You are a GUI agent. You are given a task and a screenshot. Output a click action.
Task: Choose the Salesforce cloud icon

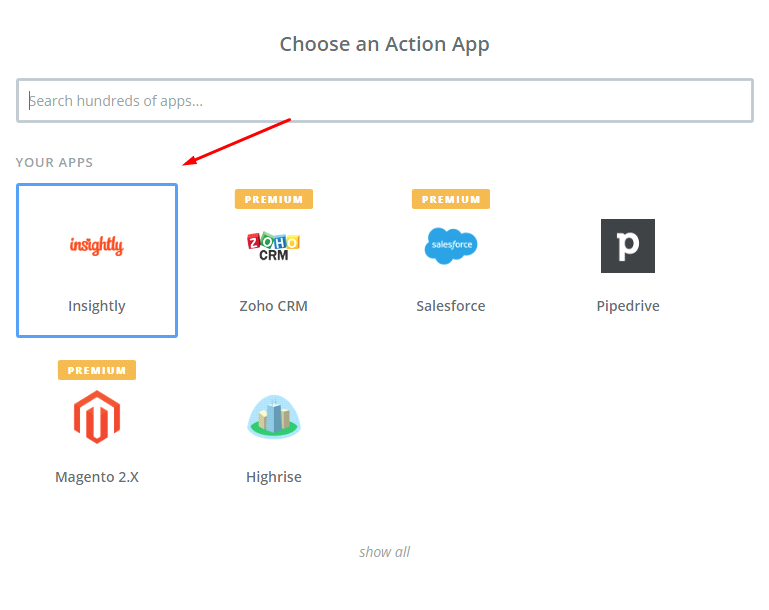coord(451,246)
